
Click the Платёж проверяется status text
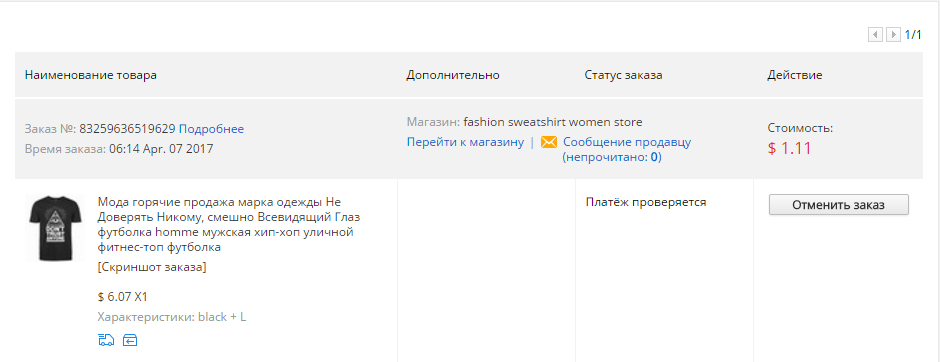click(x=646, y=202)
